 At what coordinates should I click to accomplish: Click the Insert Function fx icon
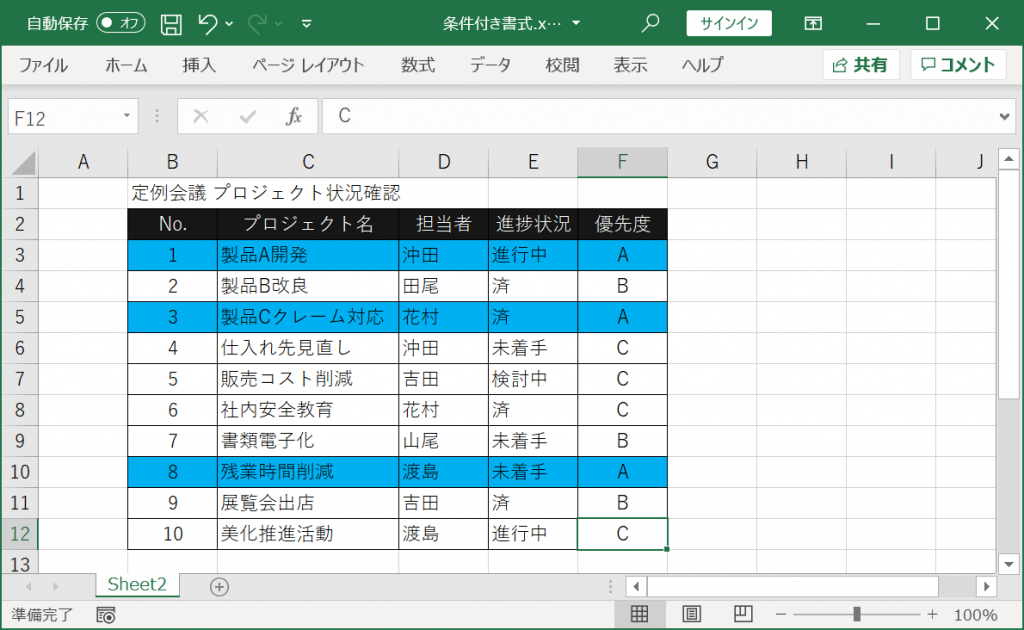[x=294, y=116]
